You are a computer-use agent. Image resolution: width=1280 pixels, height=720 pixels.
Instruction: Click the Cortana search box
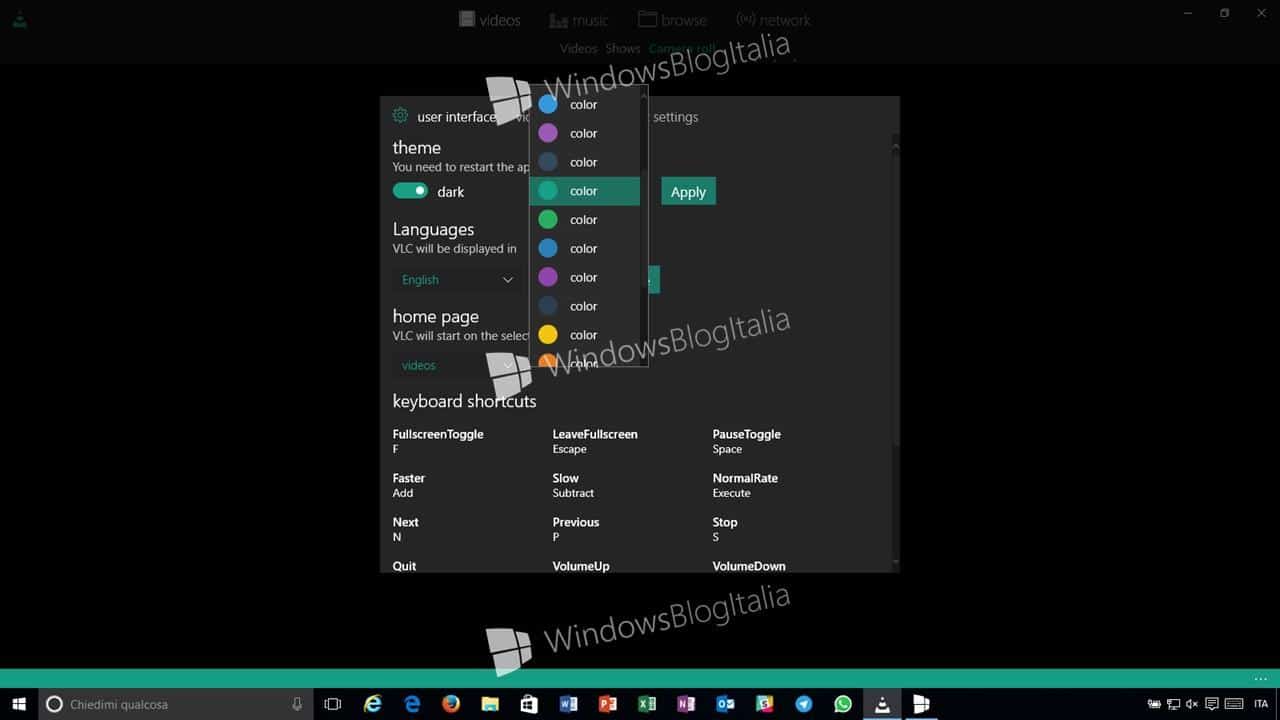point(175,704)
